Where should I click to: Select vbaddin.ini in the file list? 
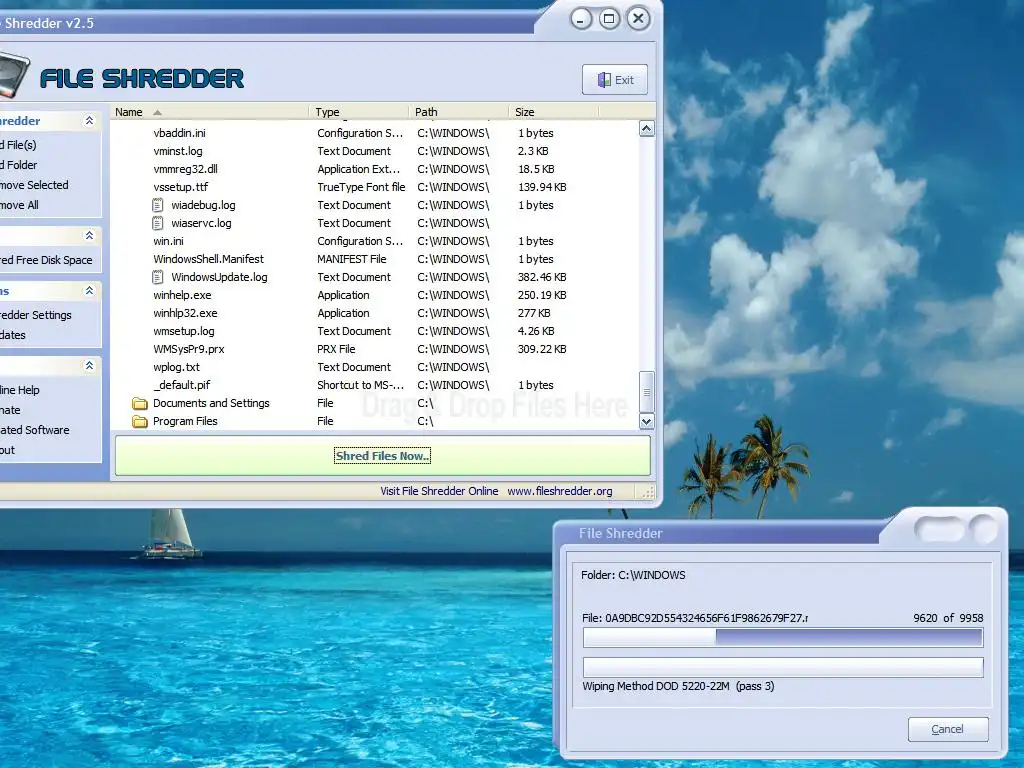(180, 133)
